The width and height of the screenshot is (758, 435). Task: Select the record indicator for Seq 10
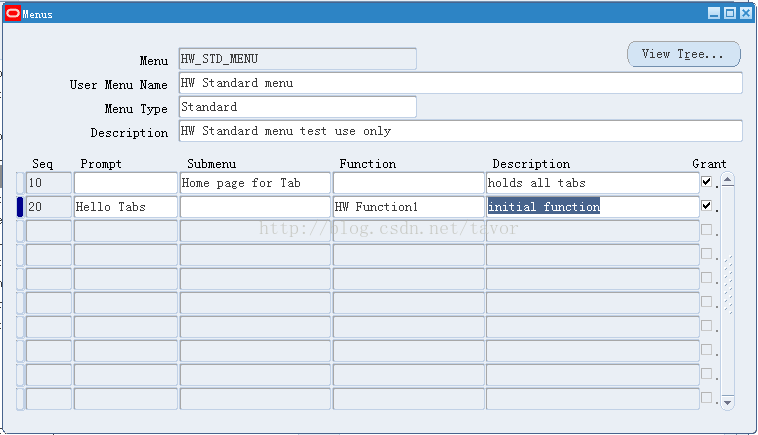point(20,183)
